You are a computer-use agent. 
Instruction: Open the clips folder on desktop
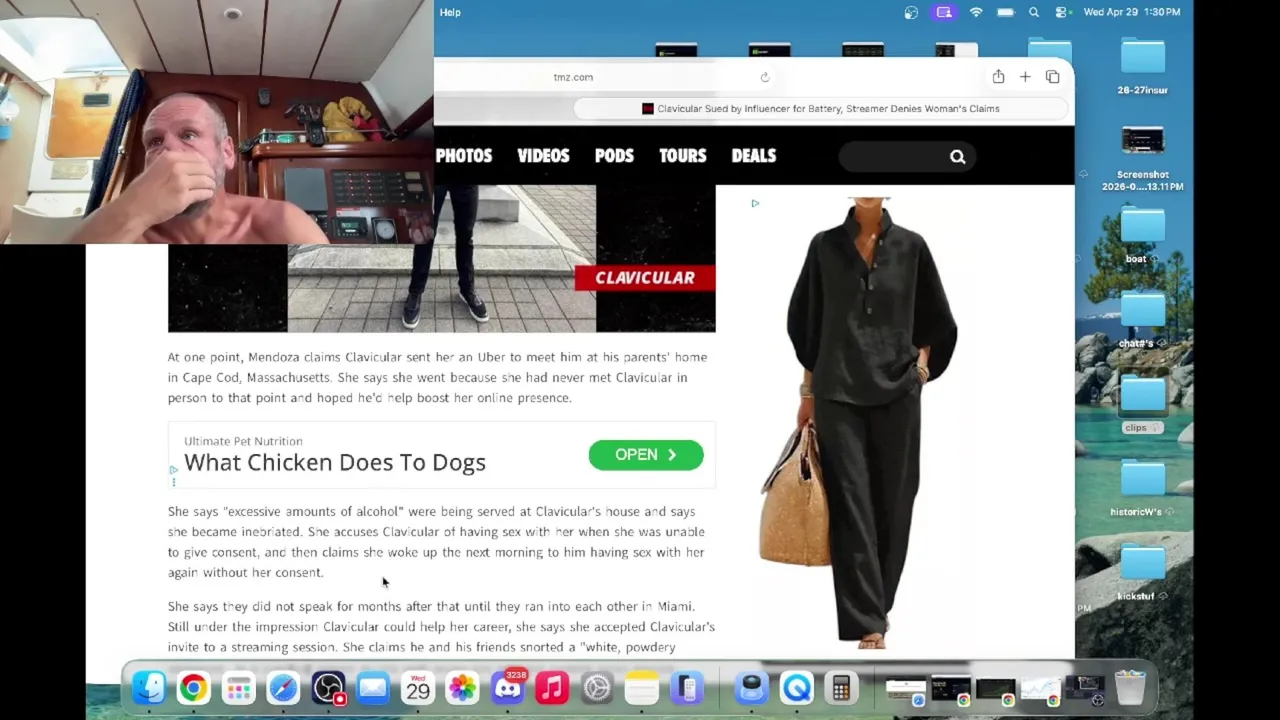1142,404
